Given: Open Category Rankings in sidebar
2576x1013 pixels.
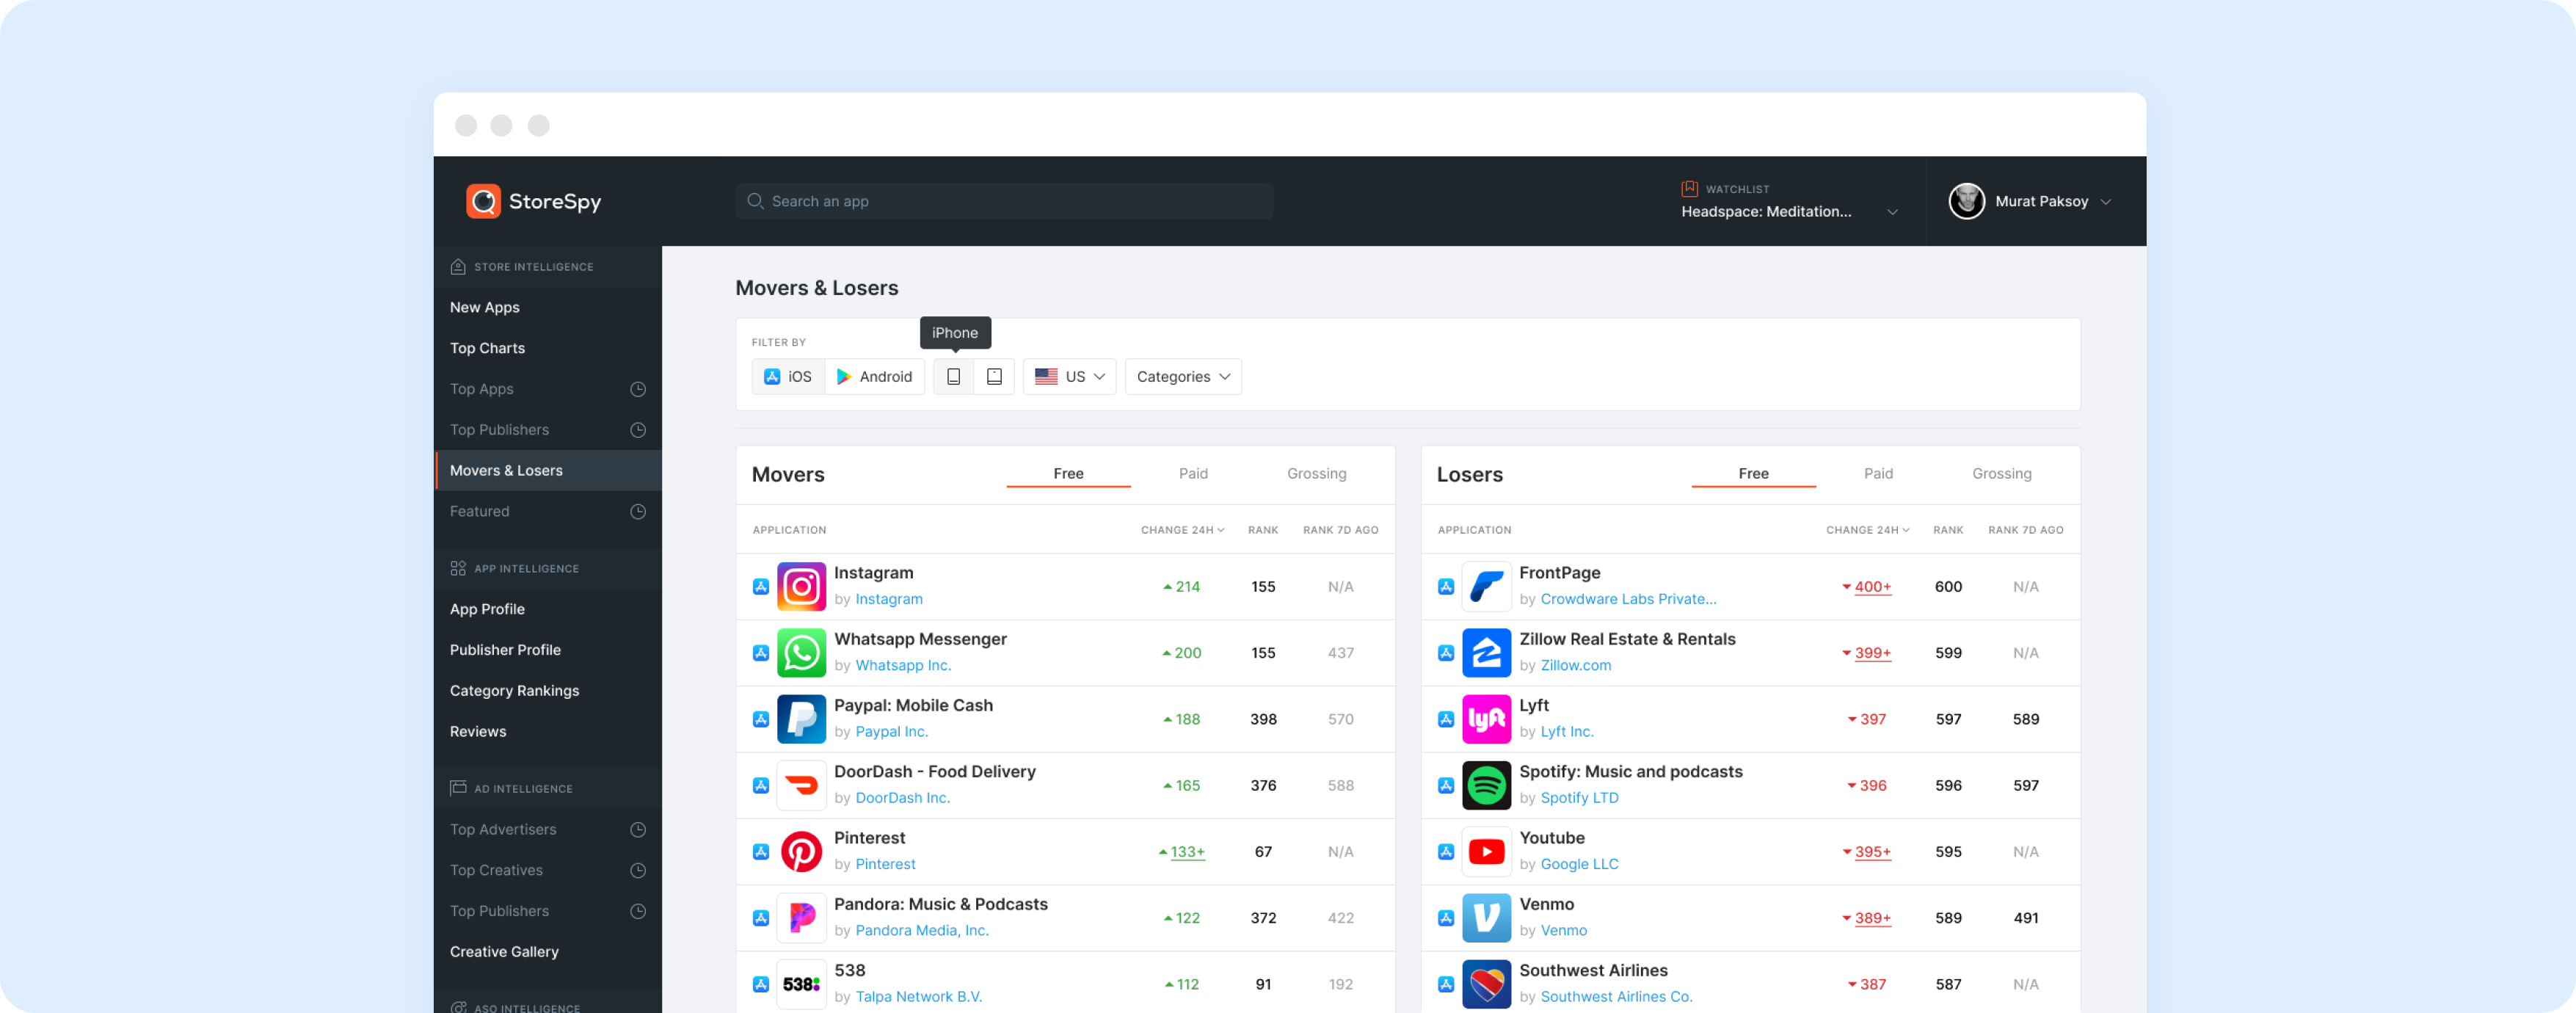Looking at the screenshot, I should pos(548,691).
